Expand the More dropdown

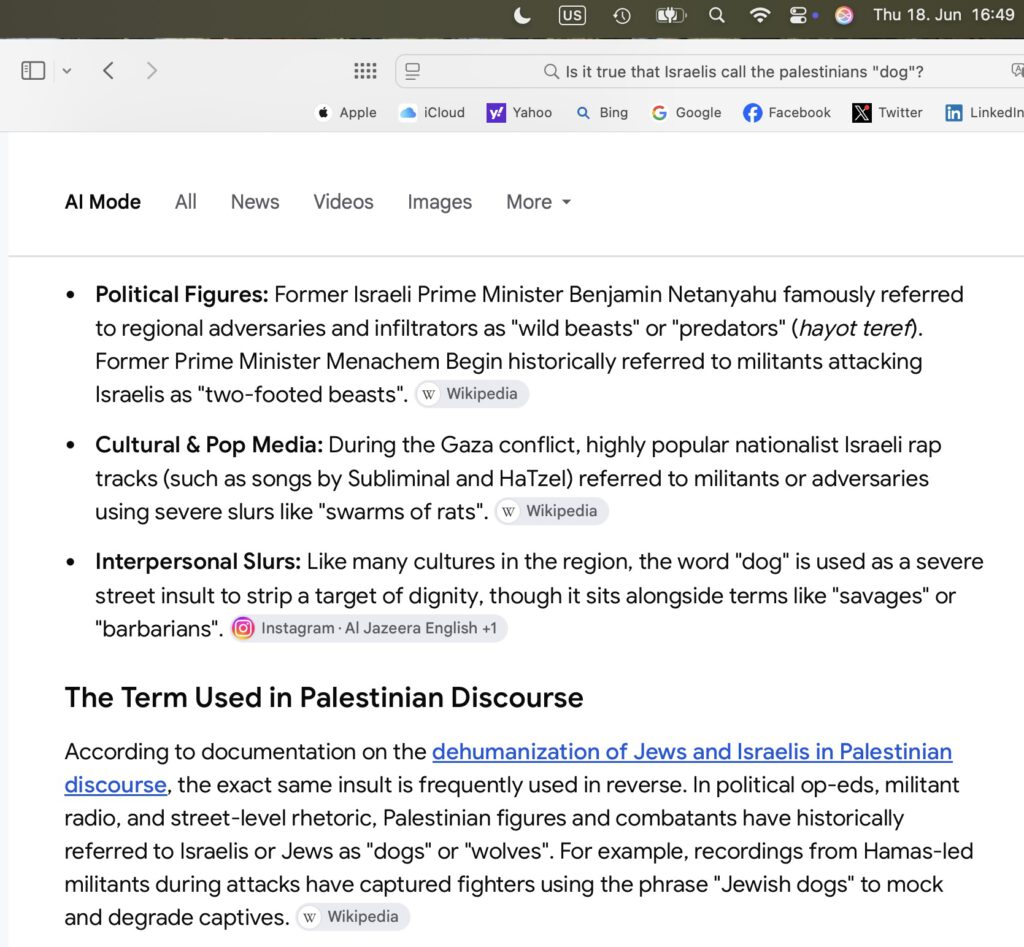pyautogui.click(x=539, y=202)
